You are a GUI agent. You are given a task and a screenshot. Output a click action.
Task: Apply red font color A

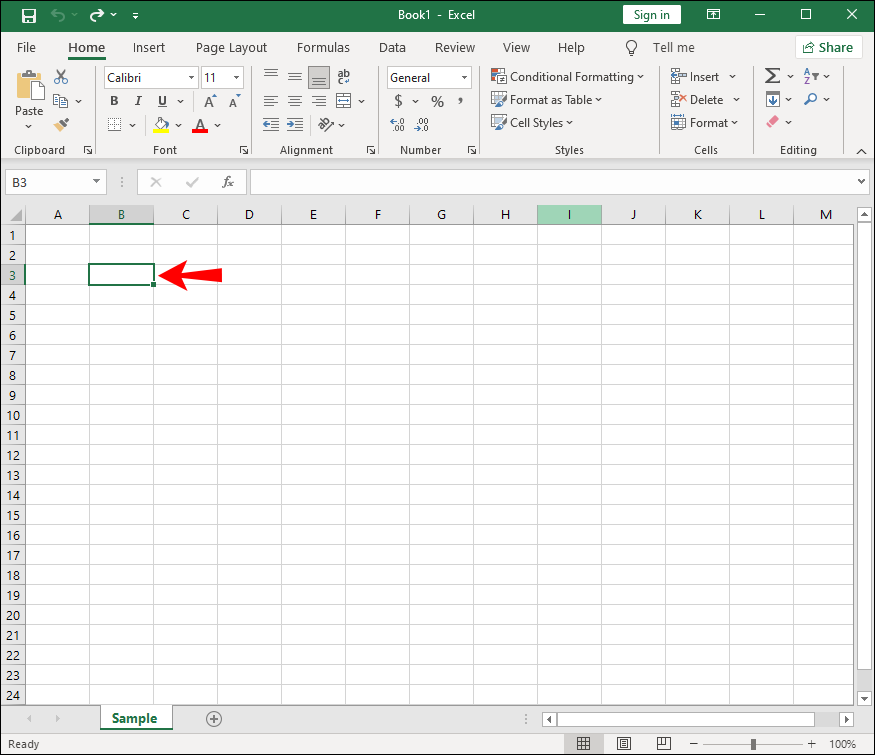200,125
